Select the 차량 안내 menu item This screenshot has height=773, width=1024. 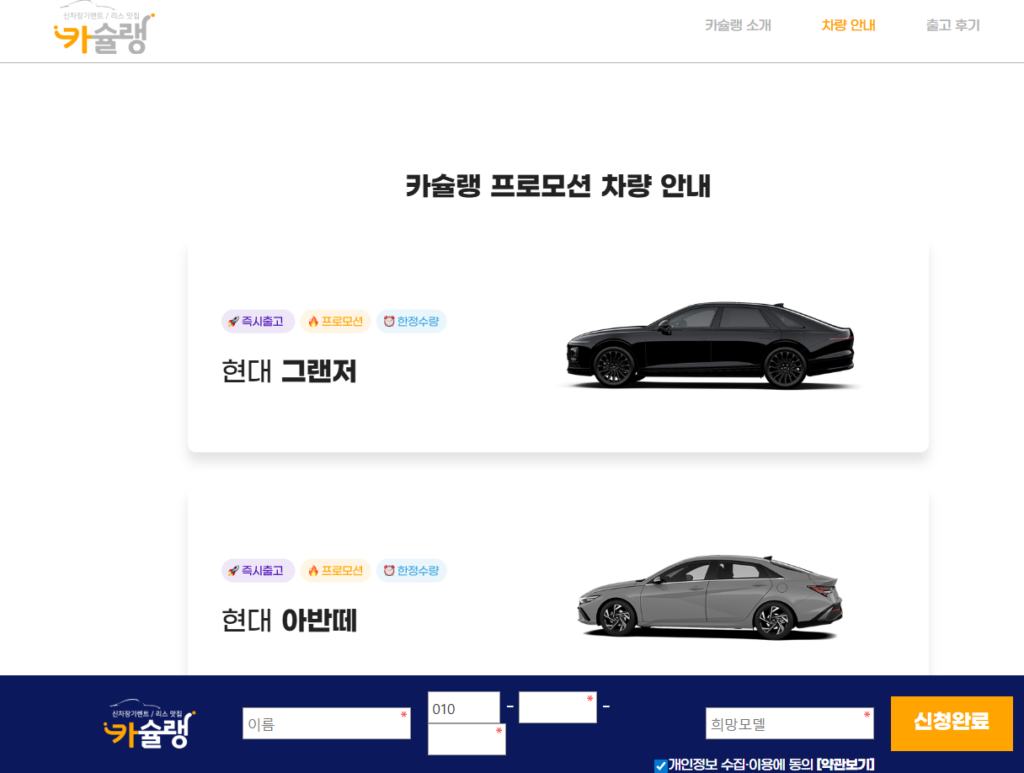tap(848, 26)
